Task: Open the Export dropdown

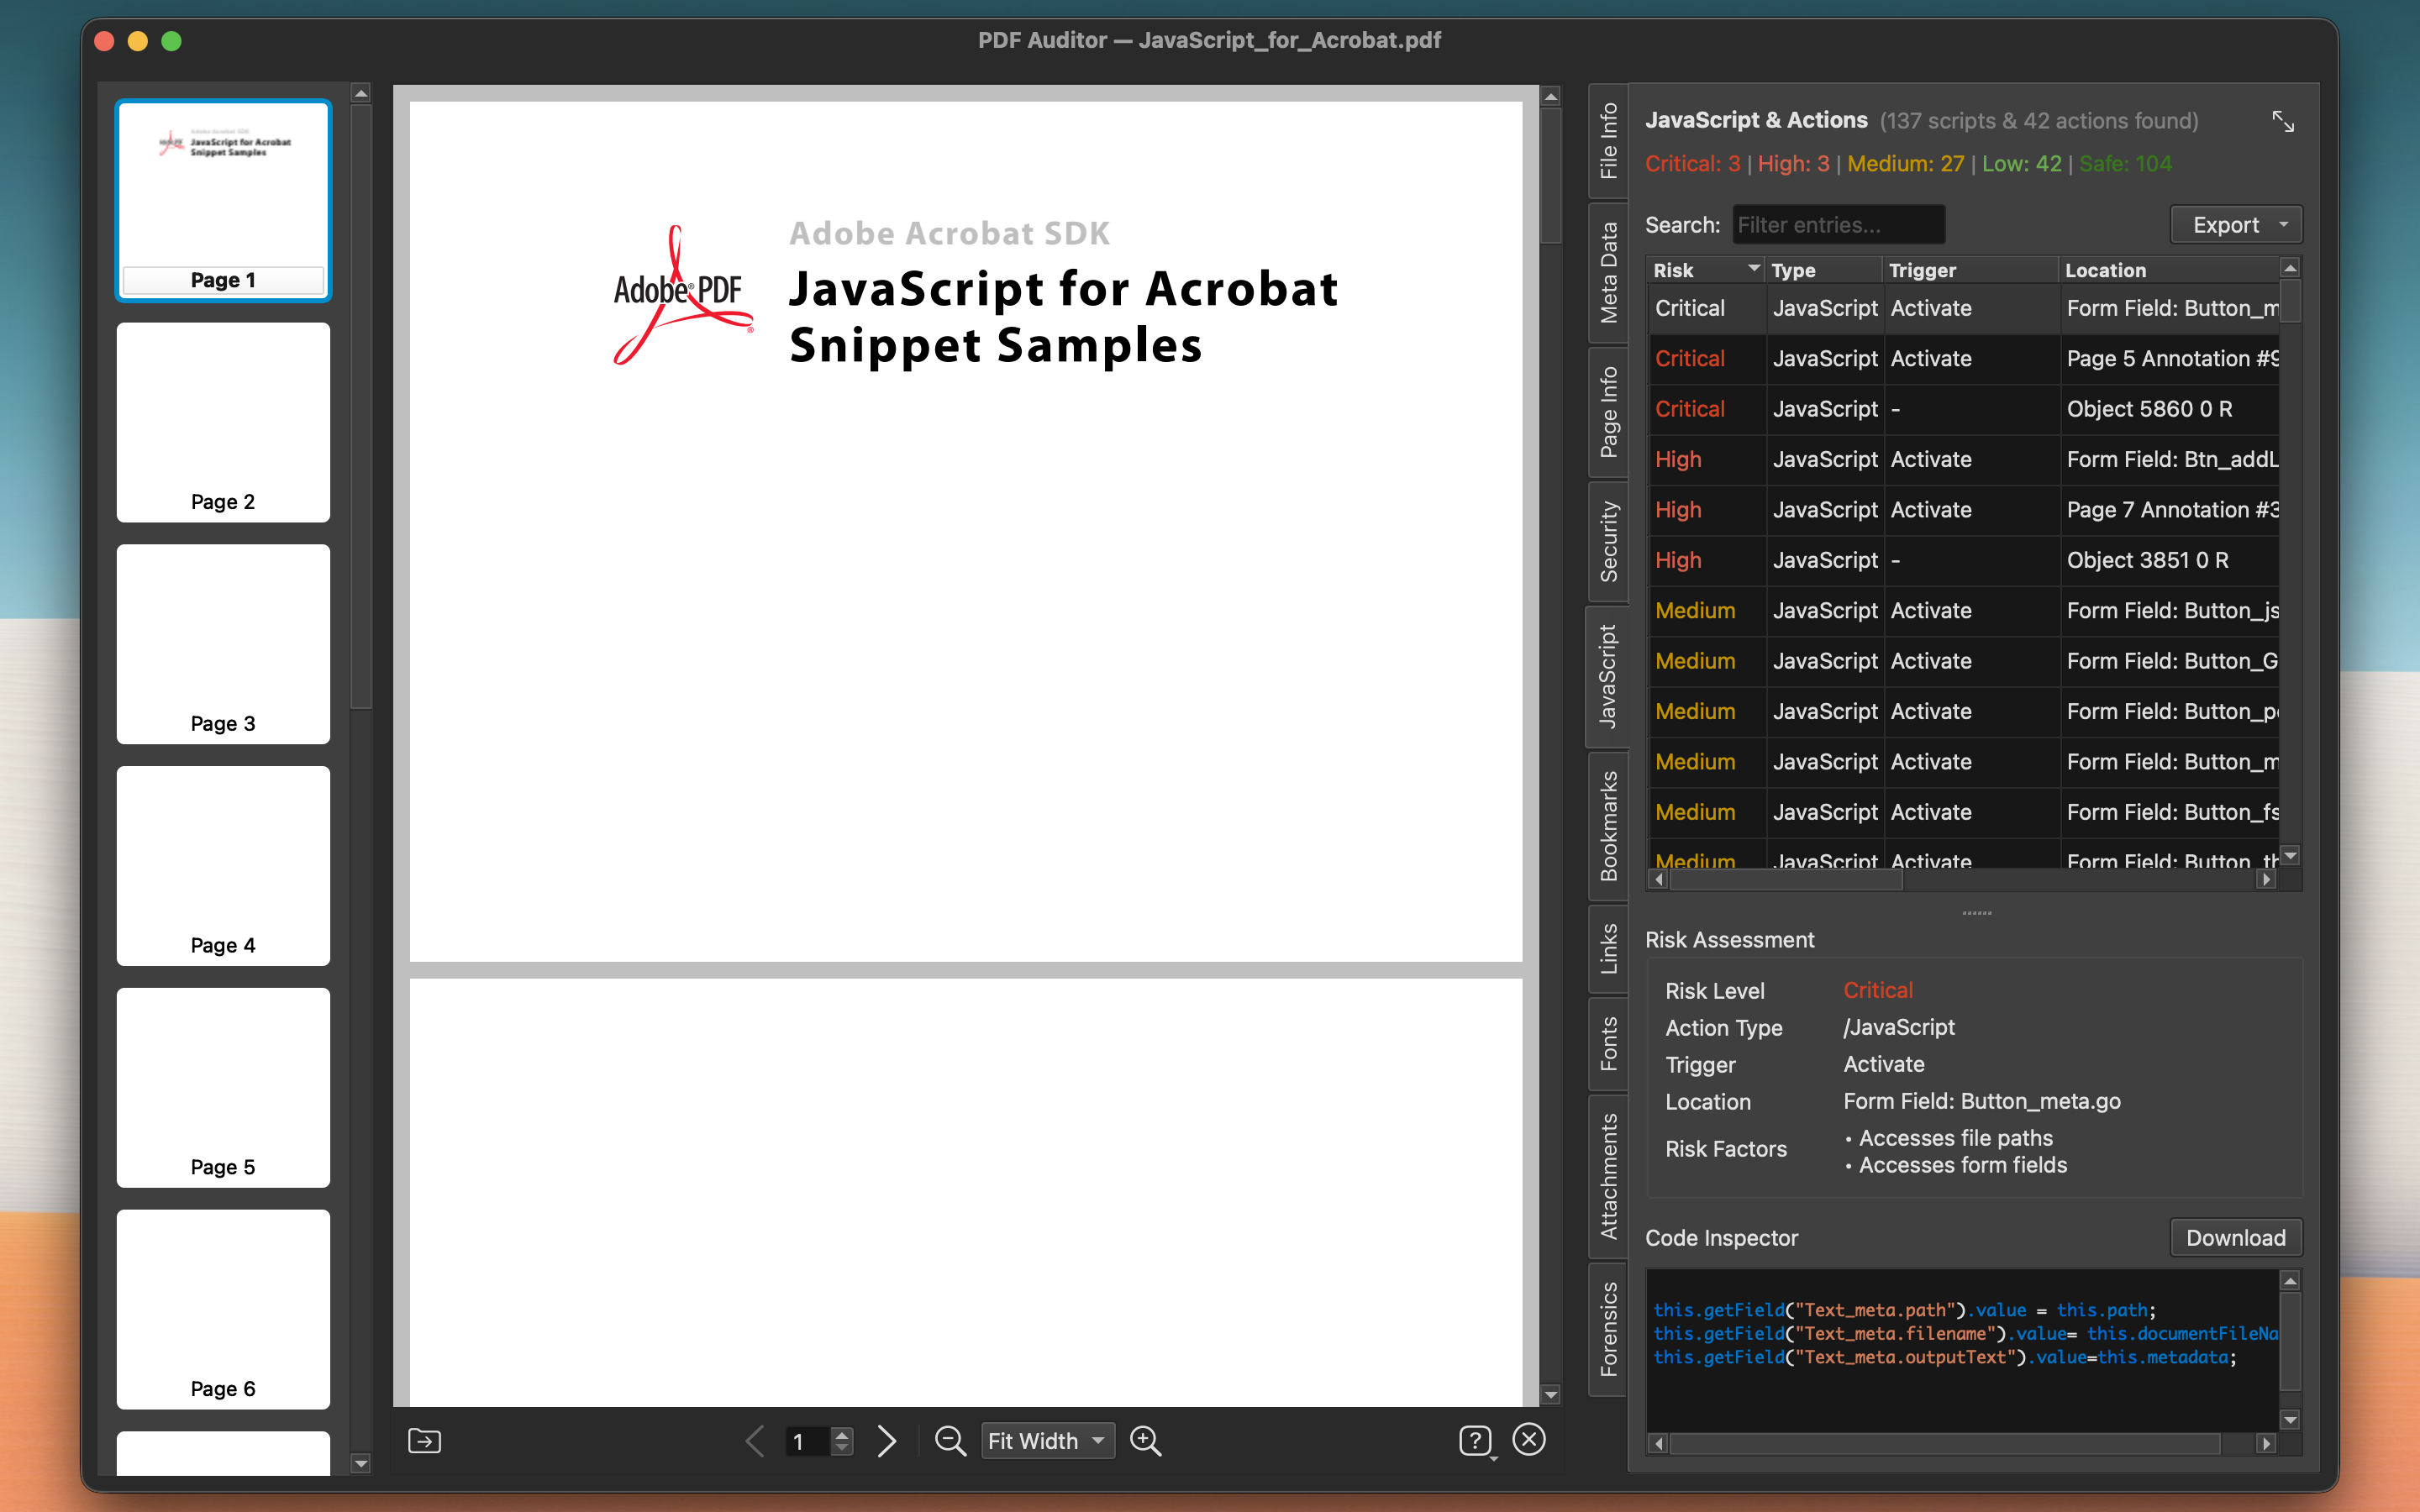Action: pyautogui.click(x=2234, y=224)
